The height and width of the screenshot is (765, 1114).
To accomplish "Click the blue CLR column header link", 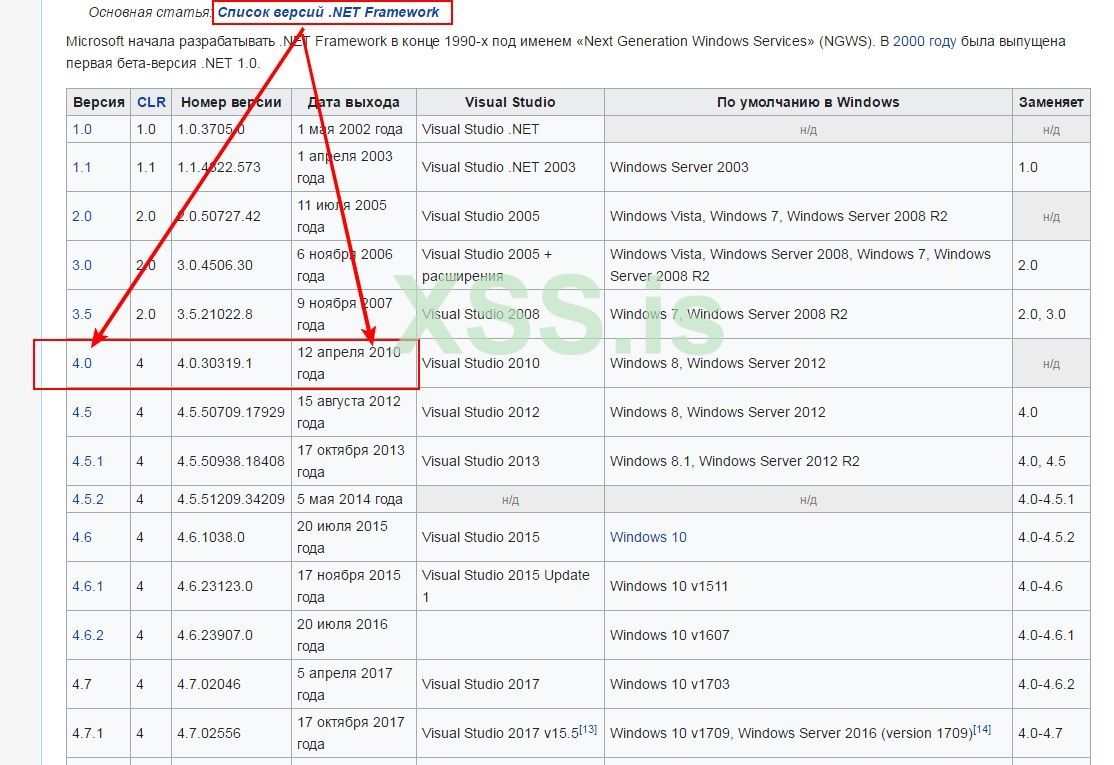I will click(151, 102).
